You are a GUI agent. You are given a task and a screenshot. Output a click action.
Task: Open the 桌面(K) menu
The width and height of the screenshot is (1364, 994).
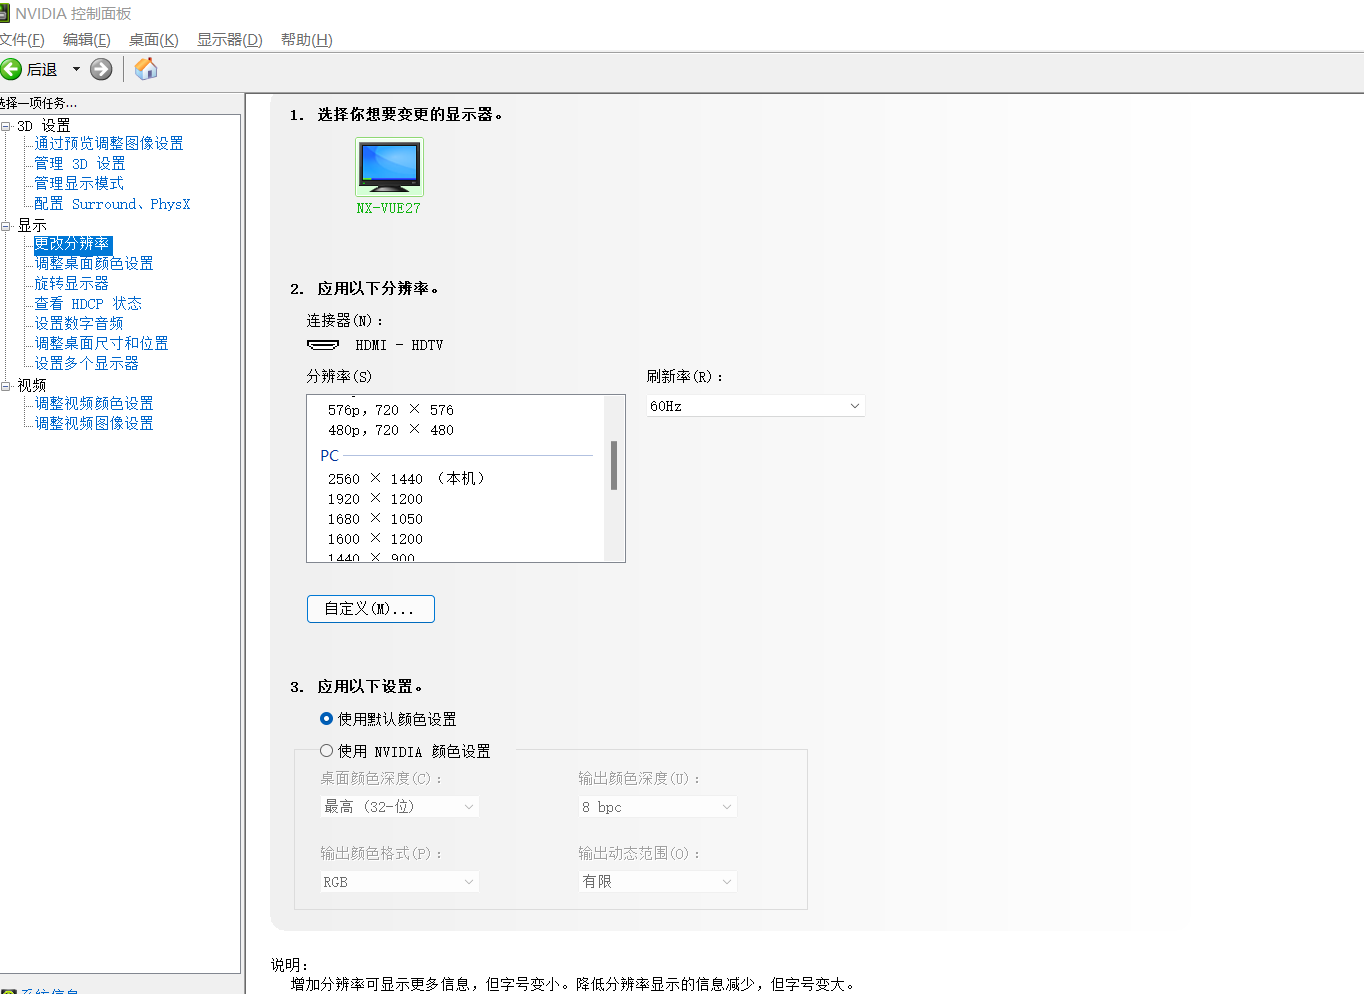(153, 40)
